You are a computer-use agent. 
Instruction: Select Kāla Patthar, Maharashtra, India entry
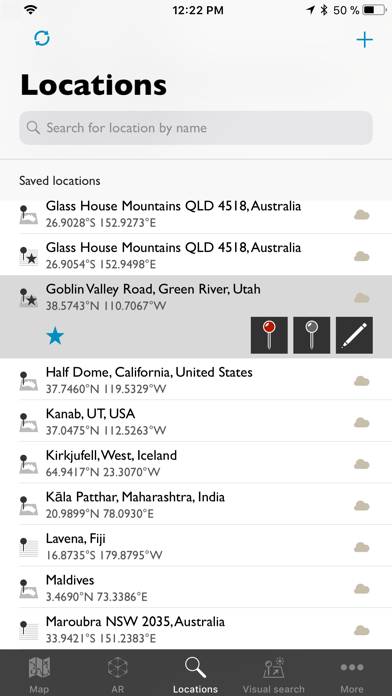[x=196, y=504]
